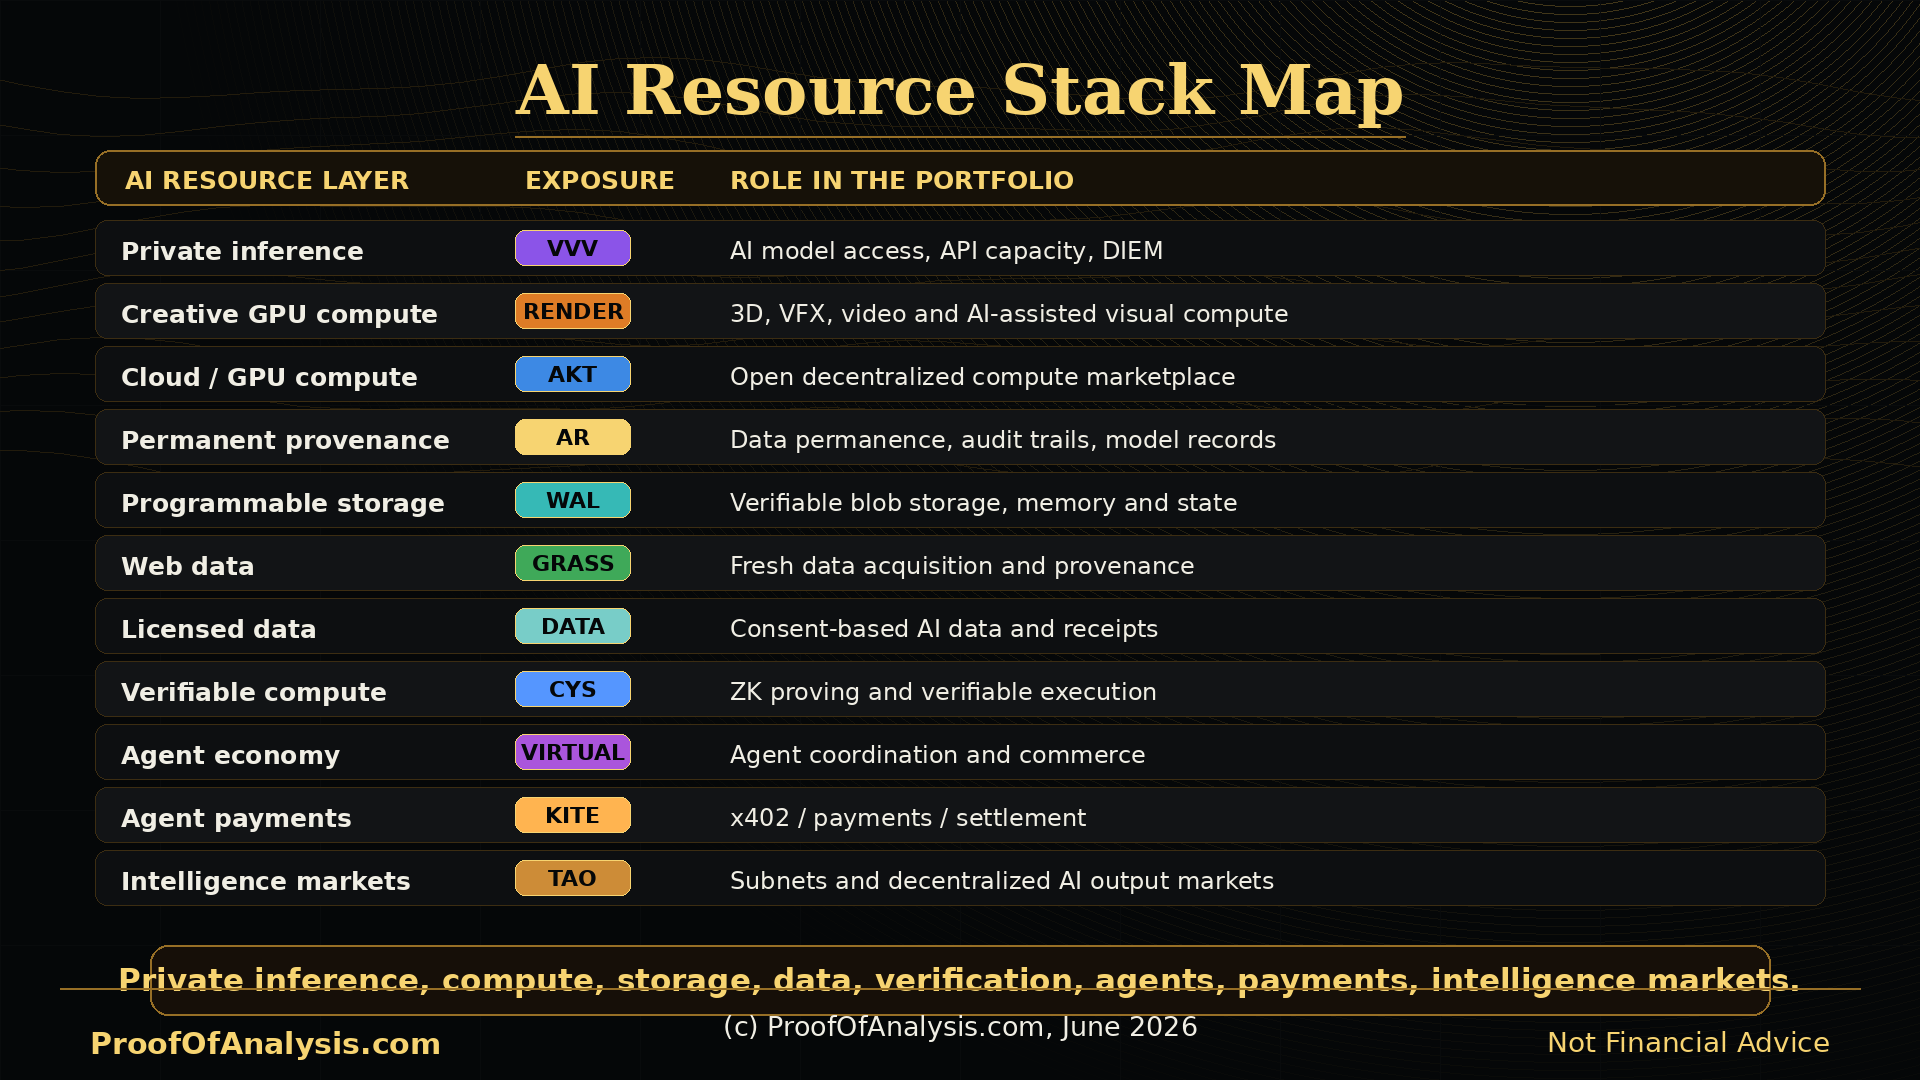Click 'Consent-based AI data and receipts' text
The height and width of the screenshot is (1080, 1920).
coord(943,629)
